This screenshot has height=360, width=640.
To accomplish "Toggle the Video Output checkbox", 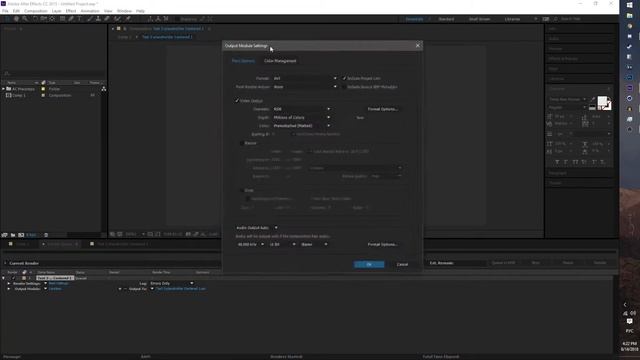I will click(x=237, y=100).
